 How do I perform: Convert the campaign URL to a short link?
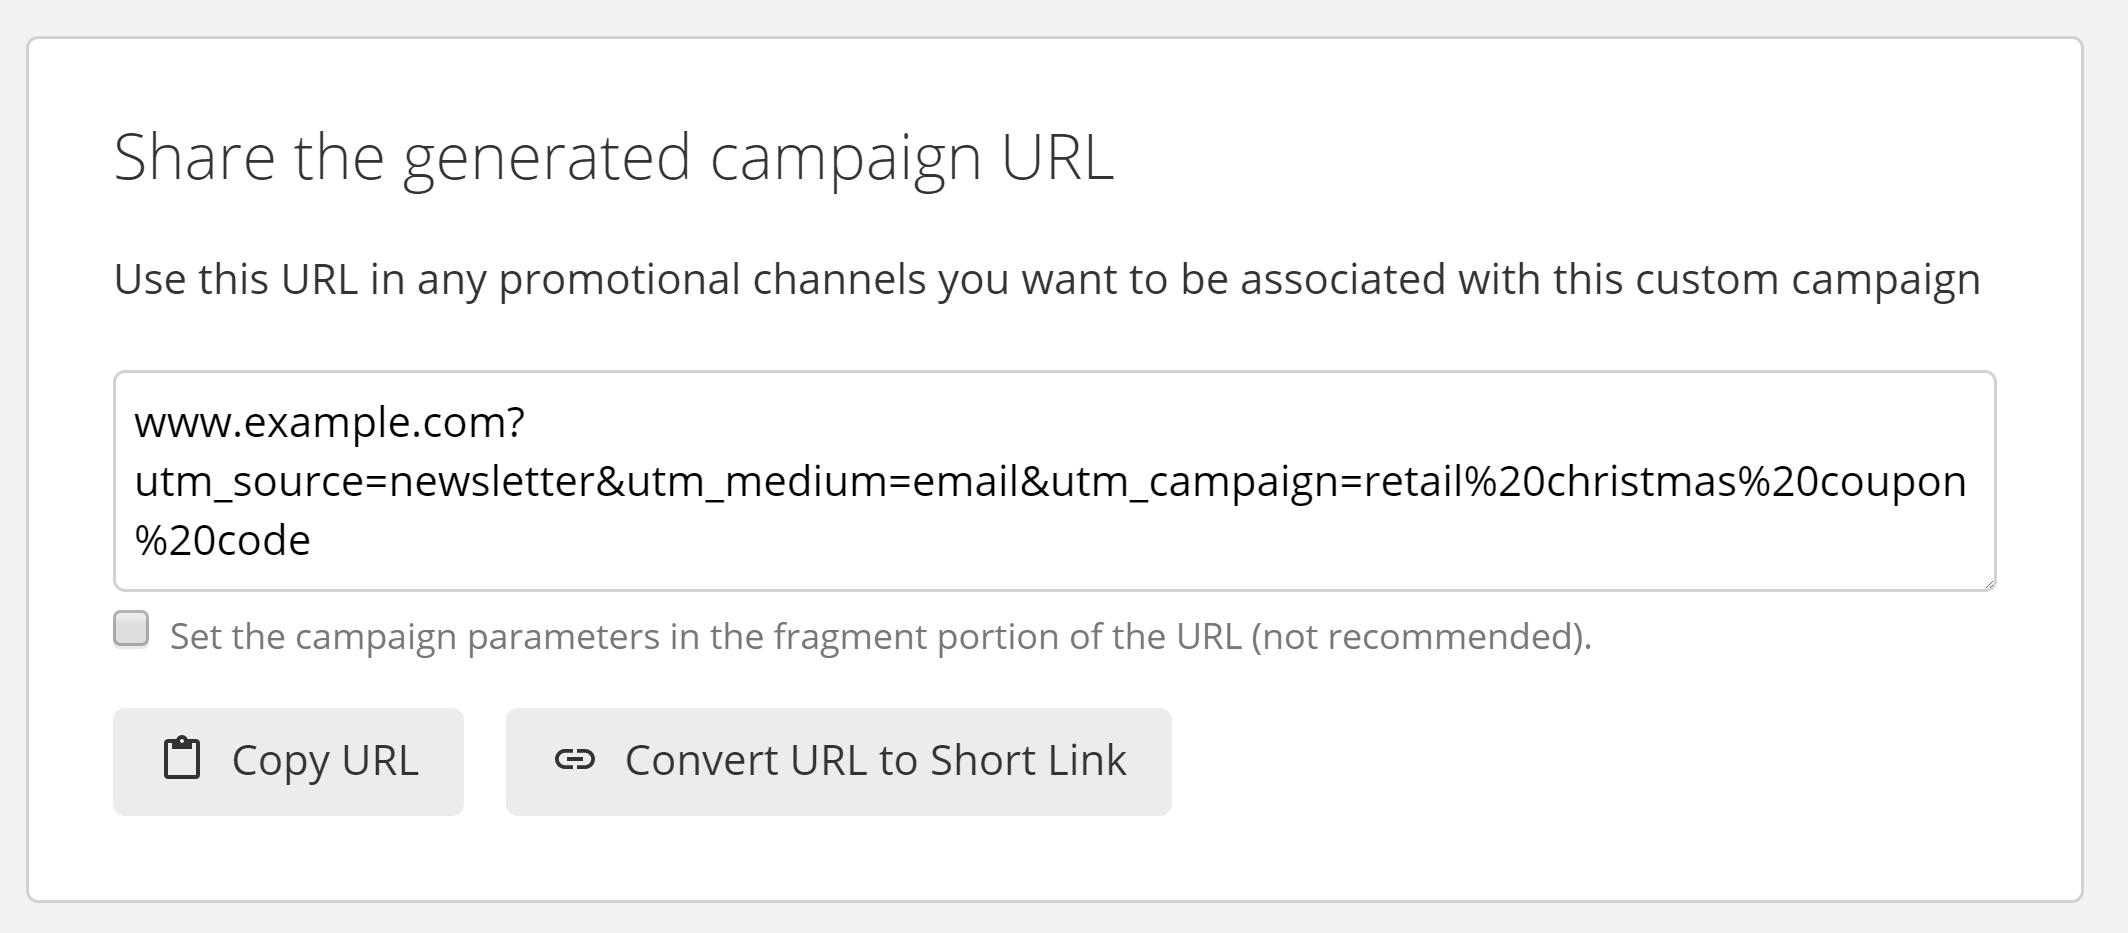pos(838,760)
